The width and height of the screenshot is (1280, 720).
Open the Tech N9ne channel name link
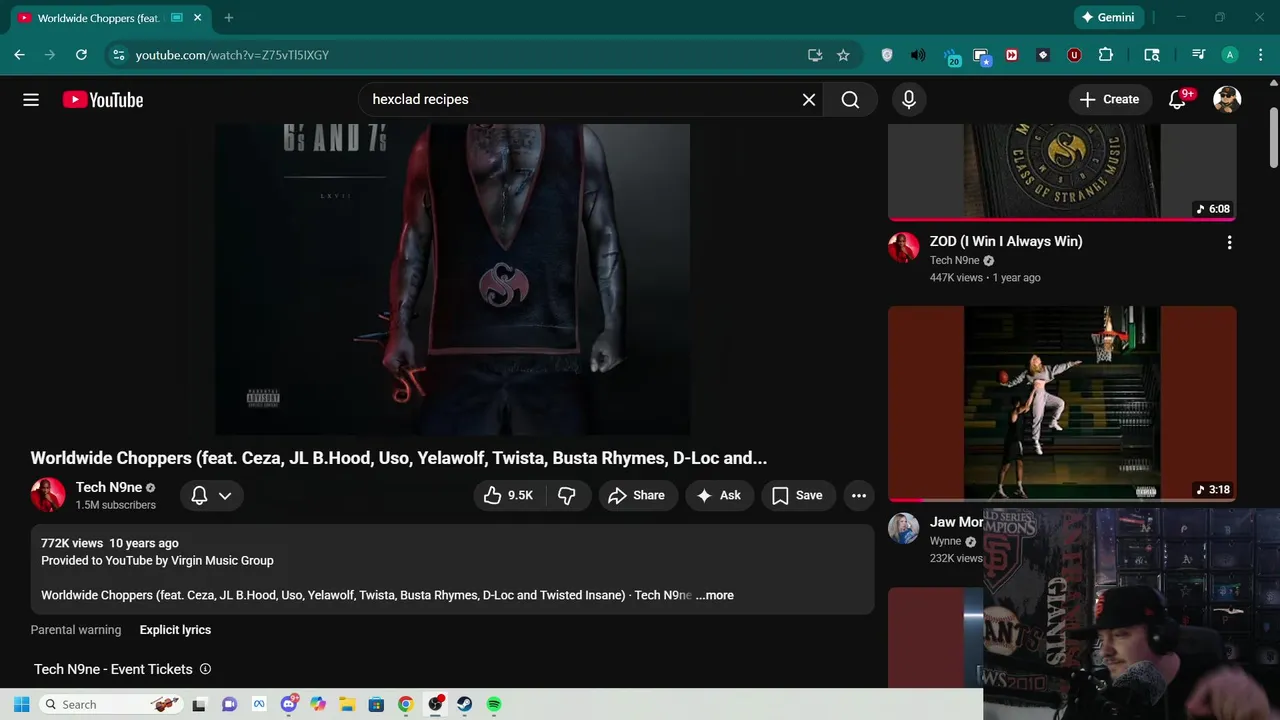point(109,487)
